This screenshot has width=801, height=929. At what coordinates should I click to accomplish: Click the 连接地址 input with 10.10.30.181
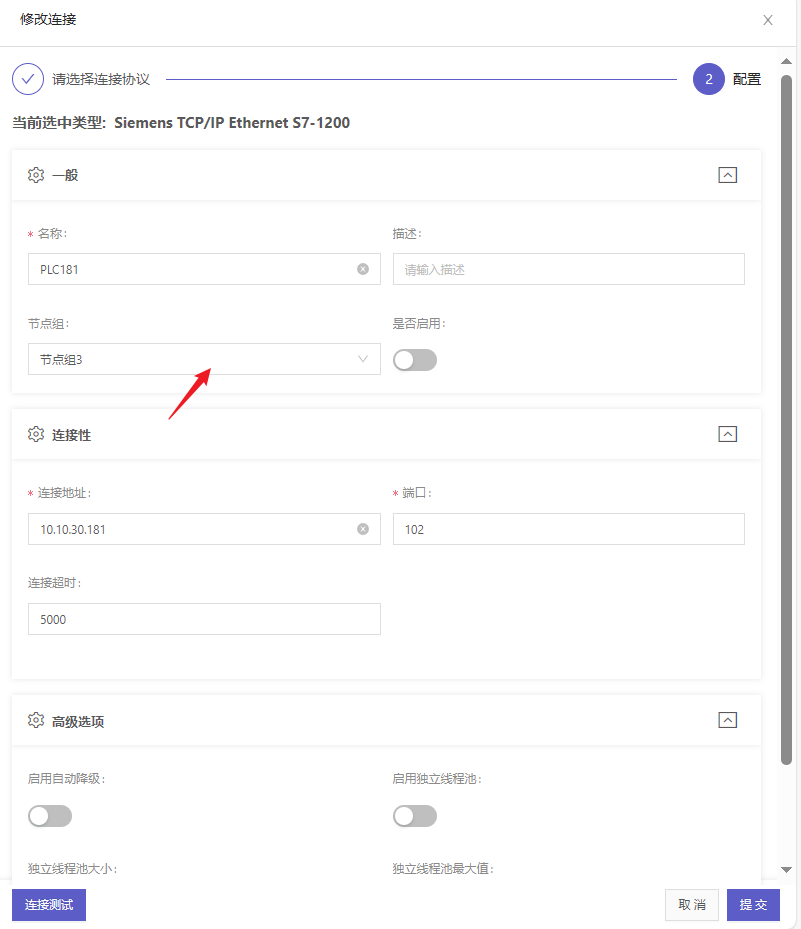pos(204,529)
